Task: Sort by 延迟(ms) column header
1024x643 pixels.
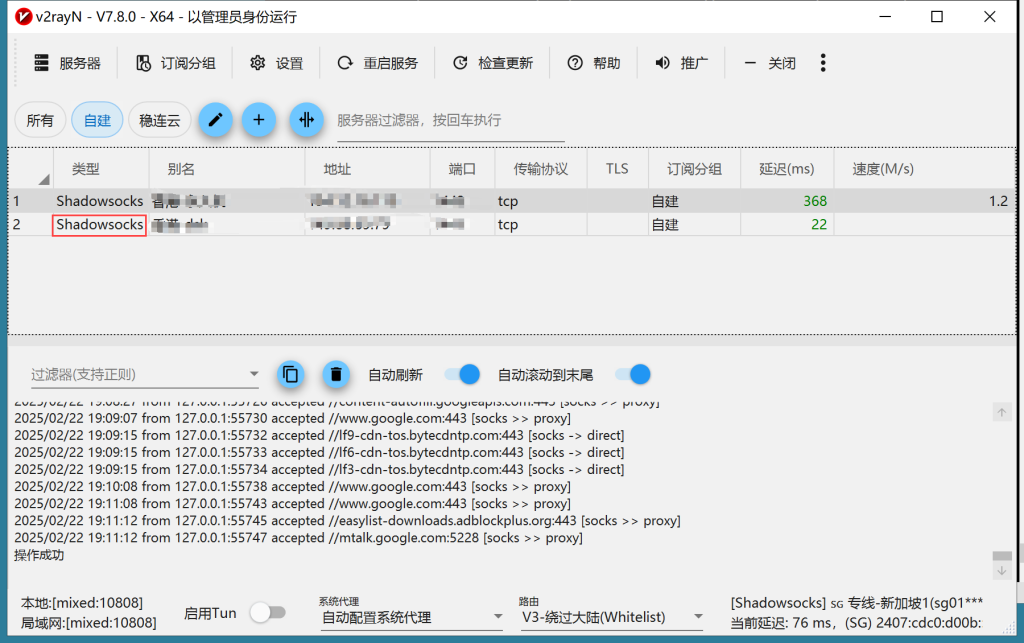Action: (785, 169)
